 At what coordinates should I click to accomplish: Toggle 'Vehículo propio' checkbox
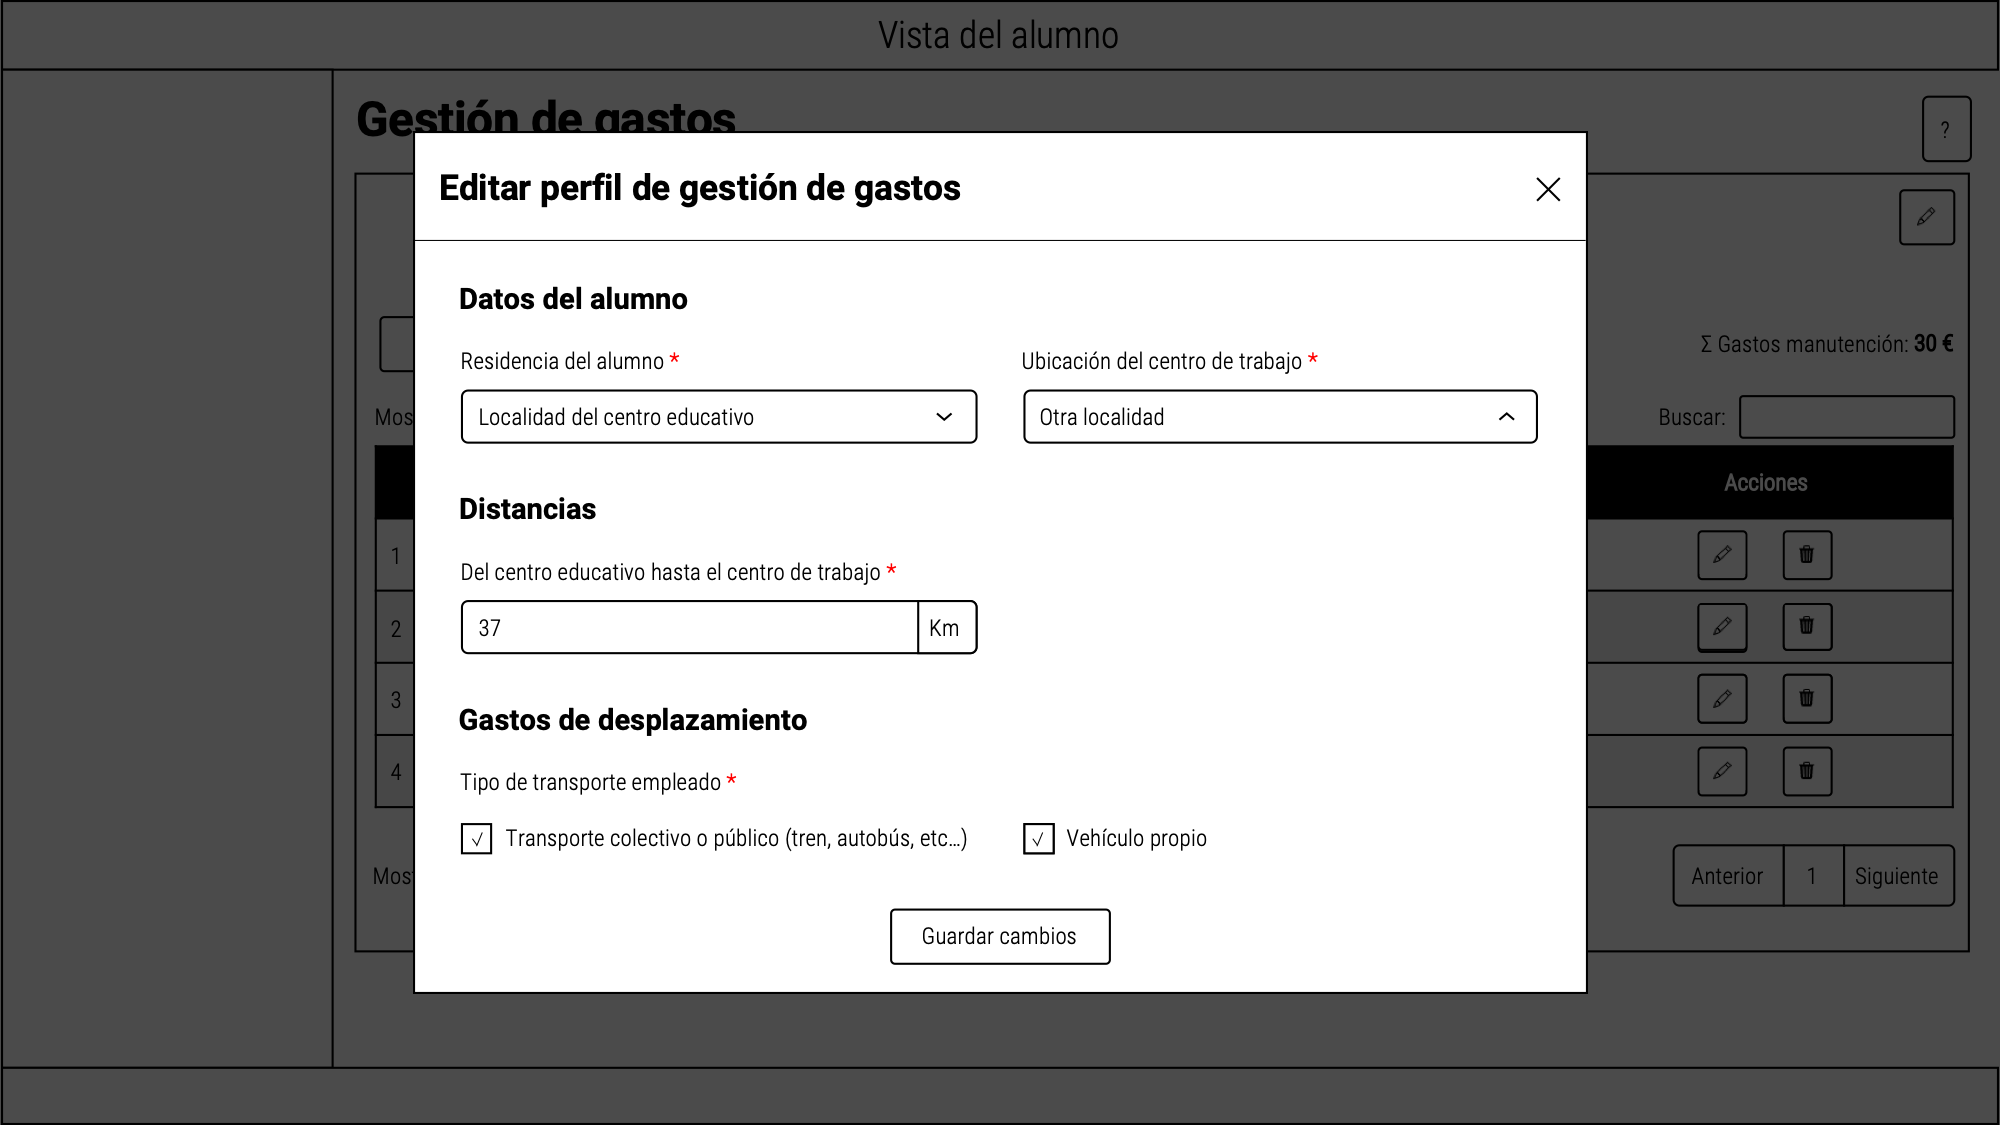(x=1038, y=838)
